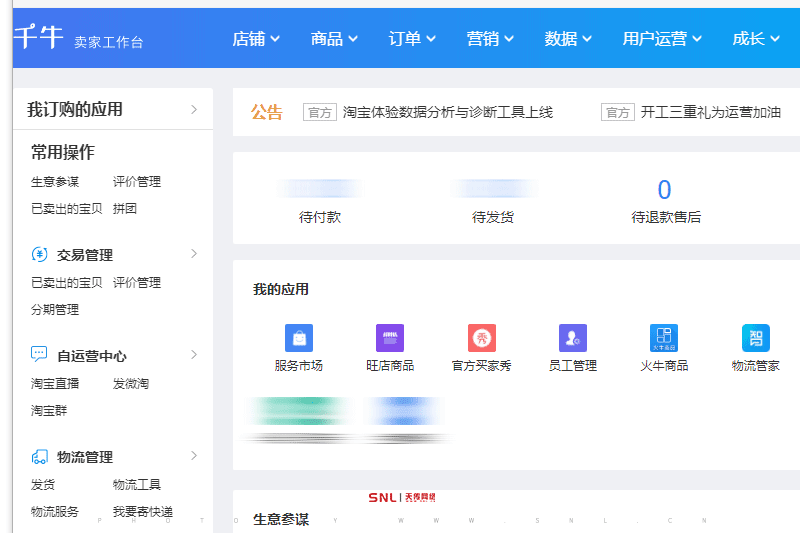Expand the 营销 top menu
The width and height of the screenshot is (800, 533).
[x=490, y=39]
